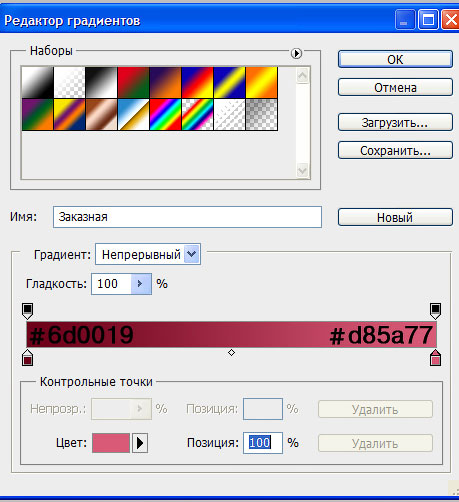The height and width of the screenshot is (502, 459).
Task: Select the right opacity stop
Action: [x=435, y=310]
